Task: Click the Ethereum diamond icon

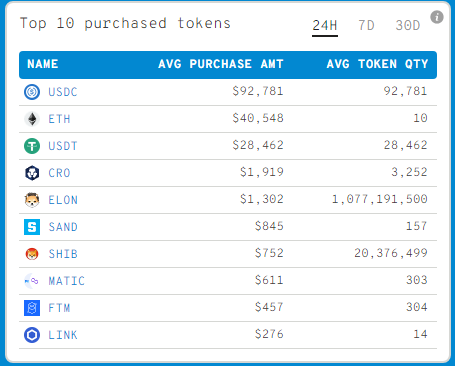Action: (x=32, y=119)
